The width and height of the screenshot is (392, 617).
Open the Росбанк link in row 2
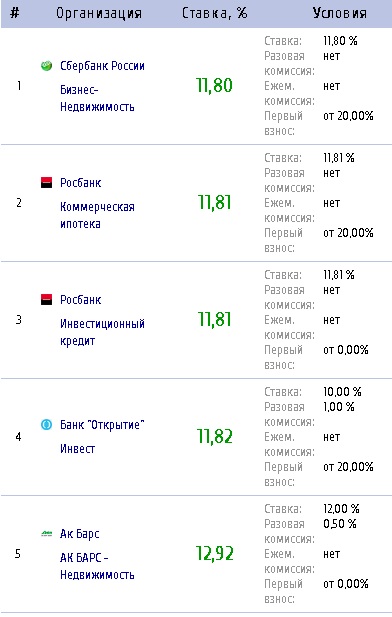click(81, 183)
